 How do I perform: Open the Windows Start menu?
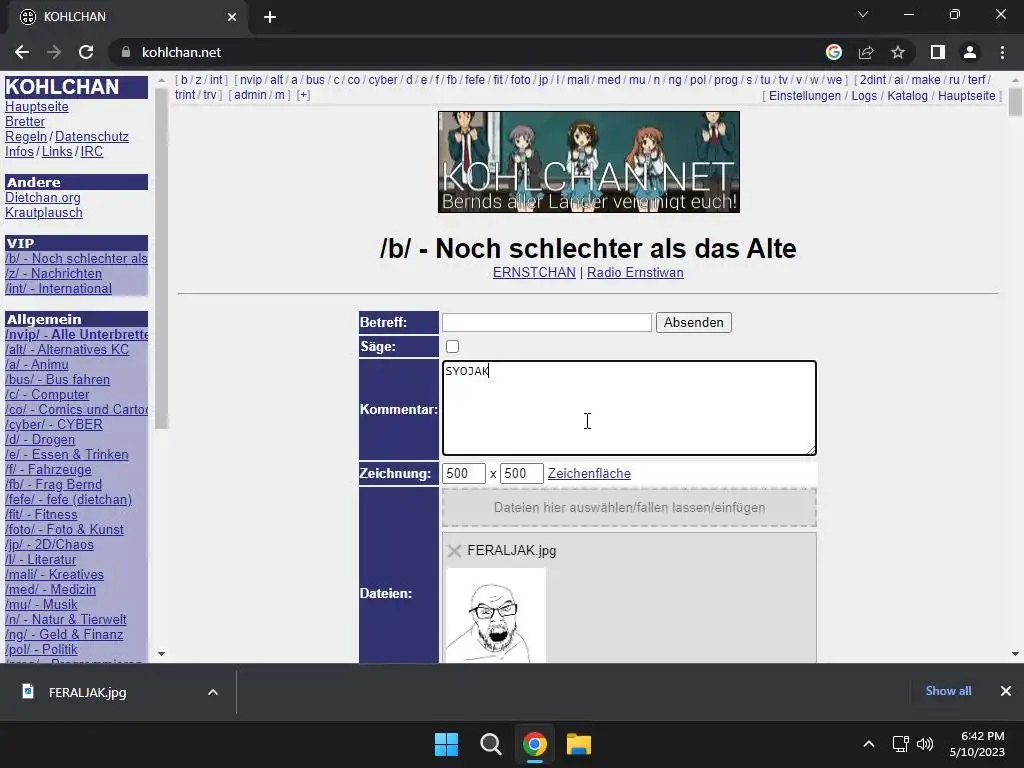(x=447, y=744)
